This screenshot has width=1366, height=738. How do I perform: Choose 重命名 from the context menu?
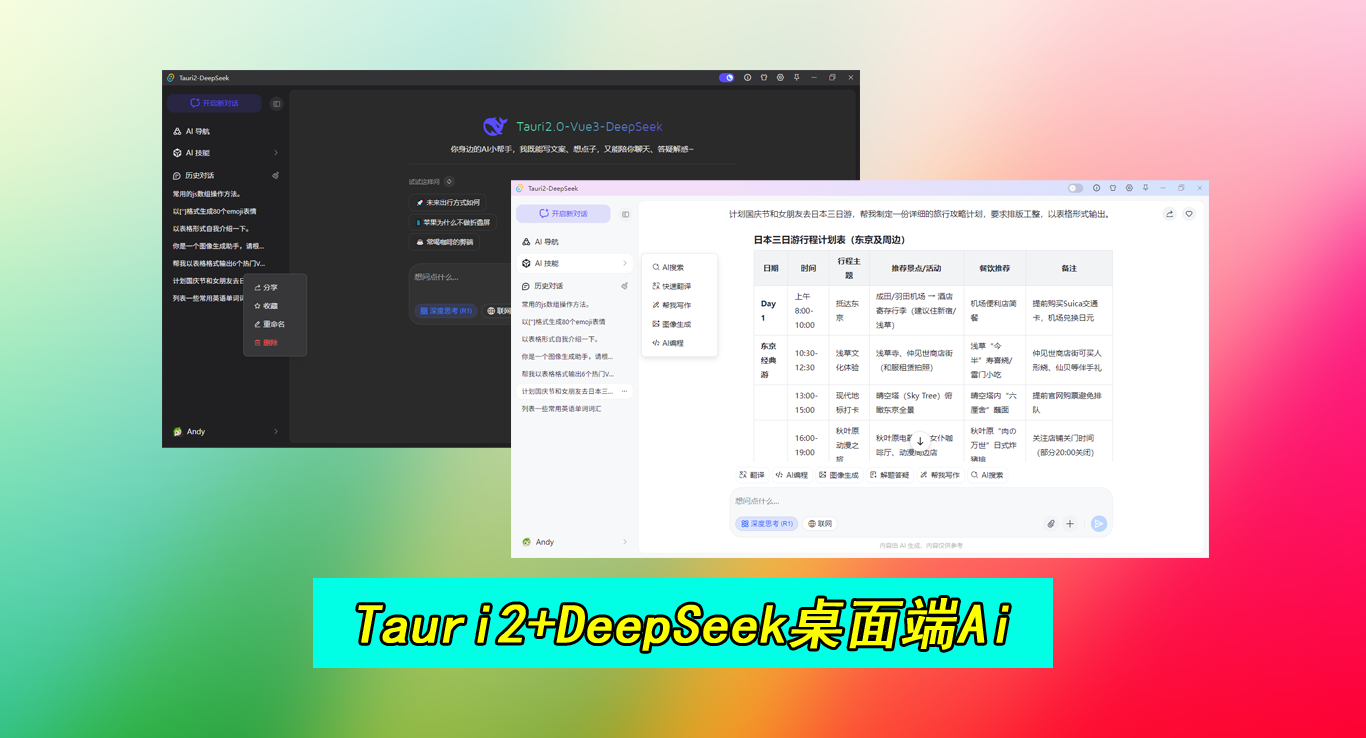[275, 324]
